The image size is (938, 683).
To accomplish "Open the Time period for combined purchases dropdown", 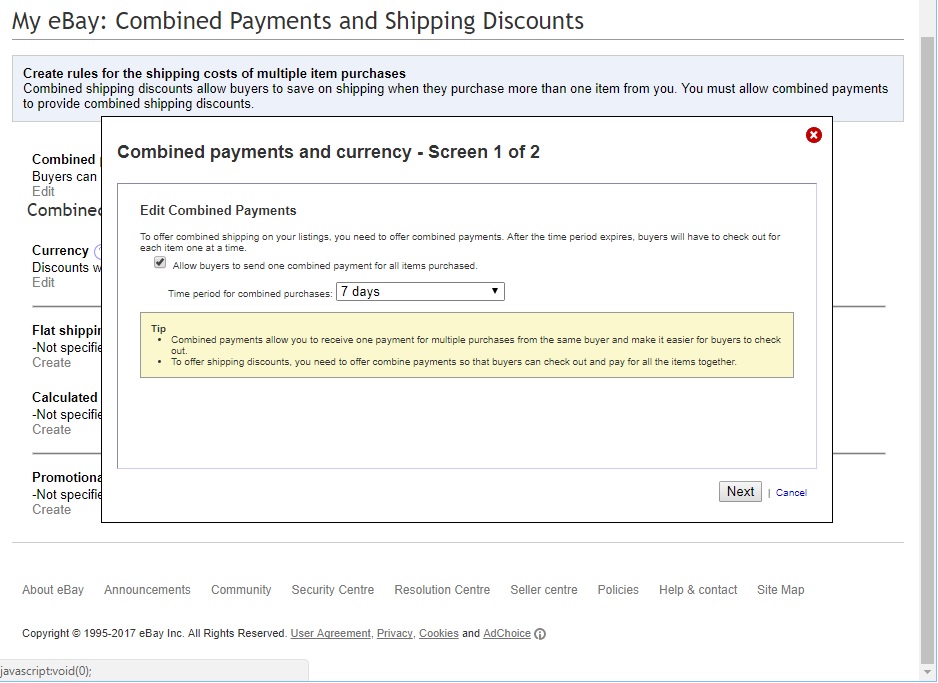I will click(x=421, y=292).
